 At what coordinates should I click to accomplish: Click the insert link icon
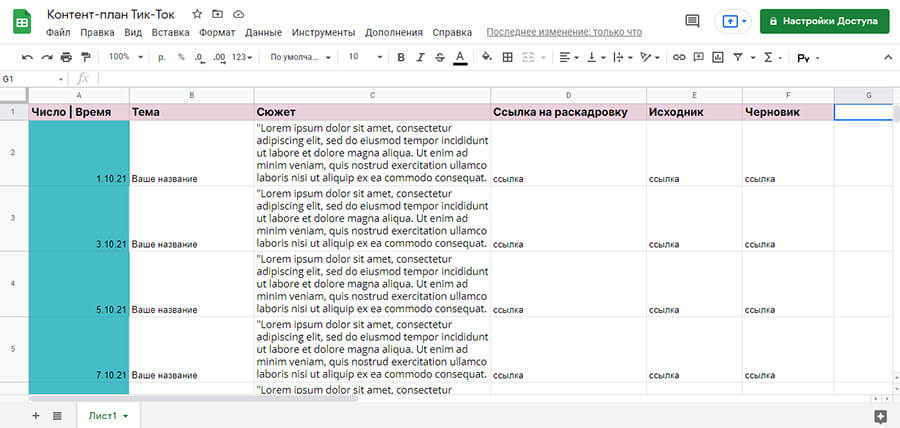(679, 57)
